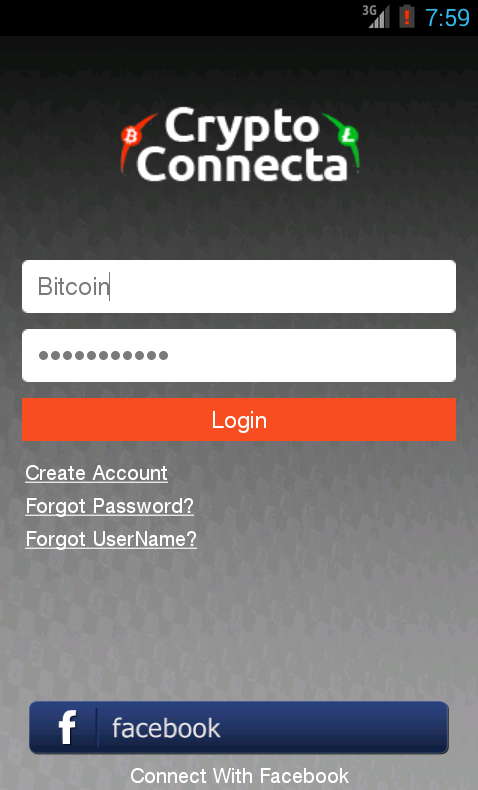Tap the green Litecoin coin icon in logo

348,135
